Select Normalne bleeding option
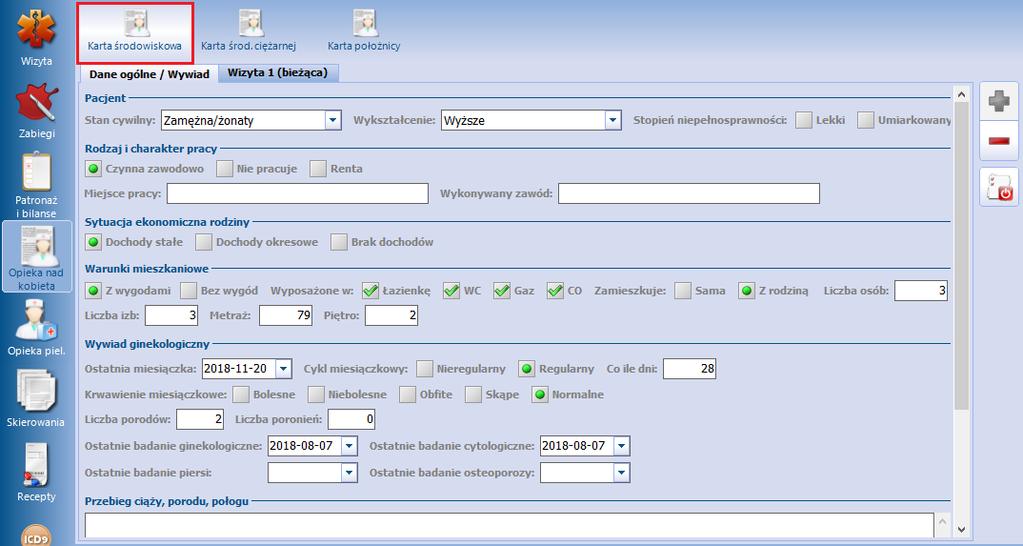Image resolution: width=1023 pixels, height=546 pixels. click(540, 394)
